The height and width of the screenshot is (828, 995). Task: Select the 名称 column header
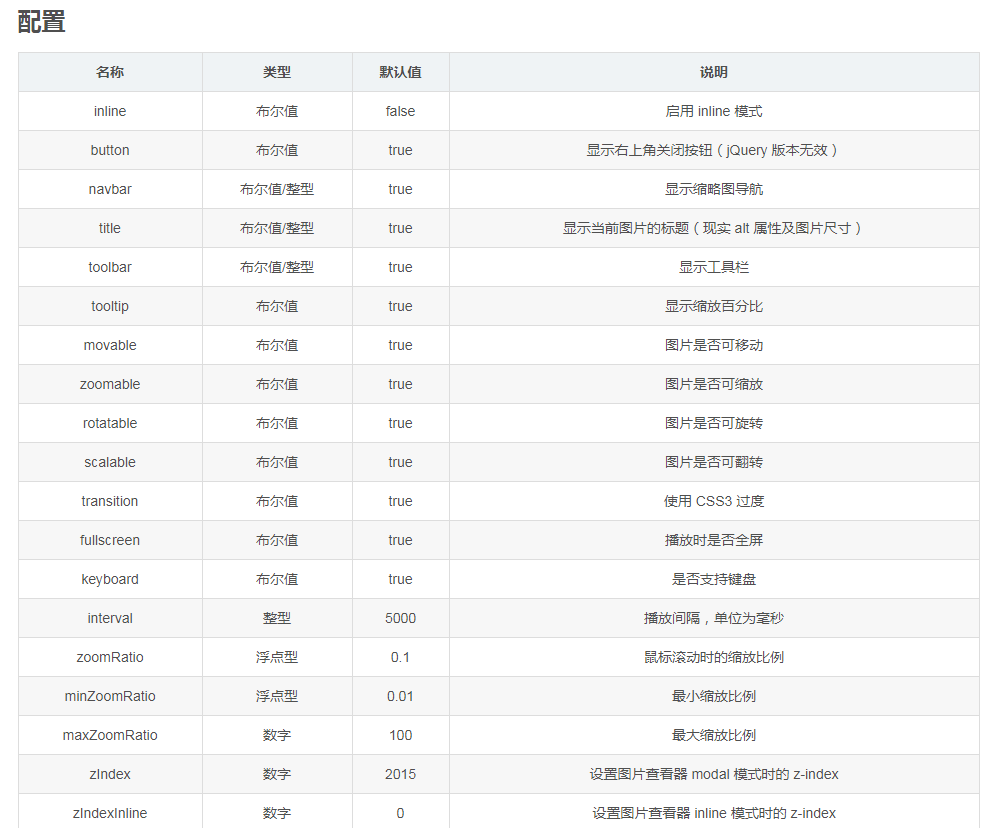pos(110,72)
